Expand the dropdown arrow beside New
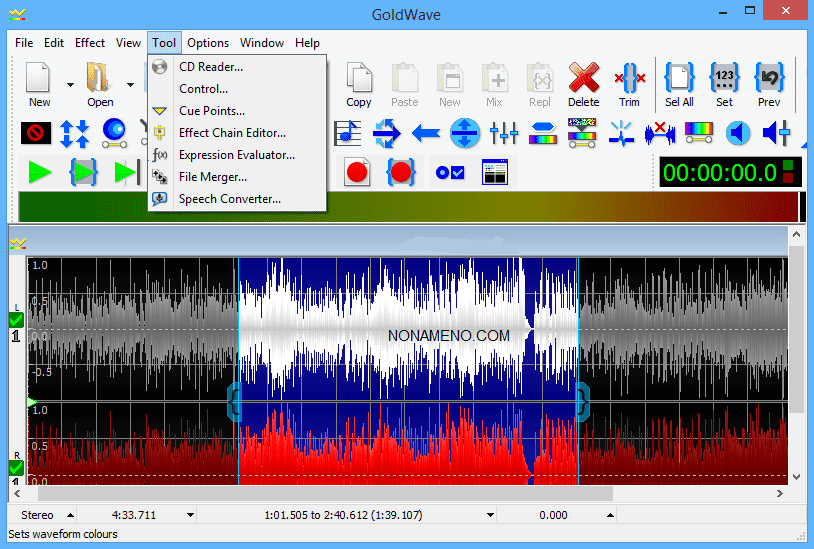The height and width of the screenshot is (549, 814). pos(70,85)
